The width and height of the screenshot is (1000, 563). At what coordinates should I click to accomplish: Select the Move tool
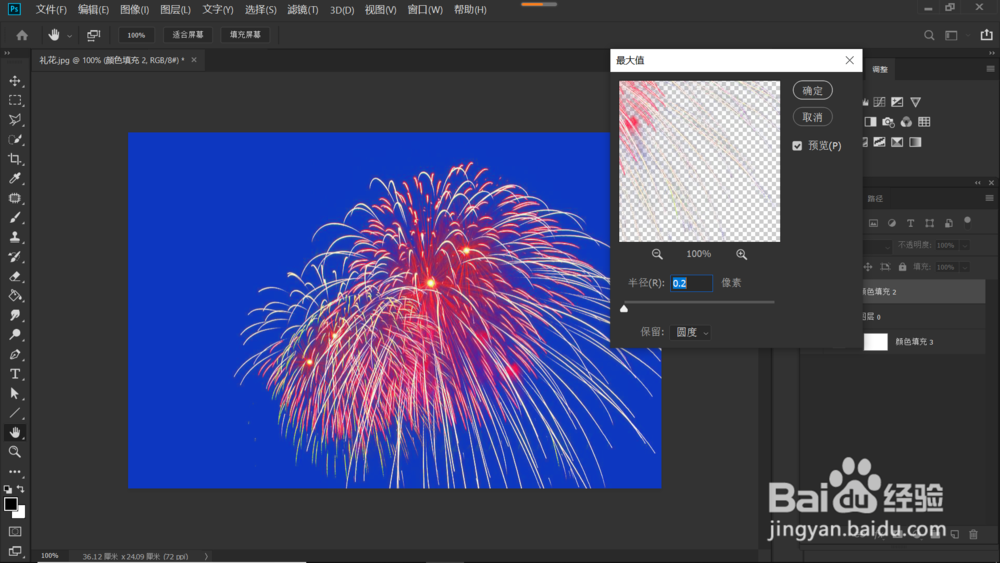[x=15, y=81]
